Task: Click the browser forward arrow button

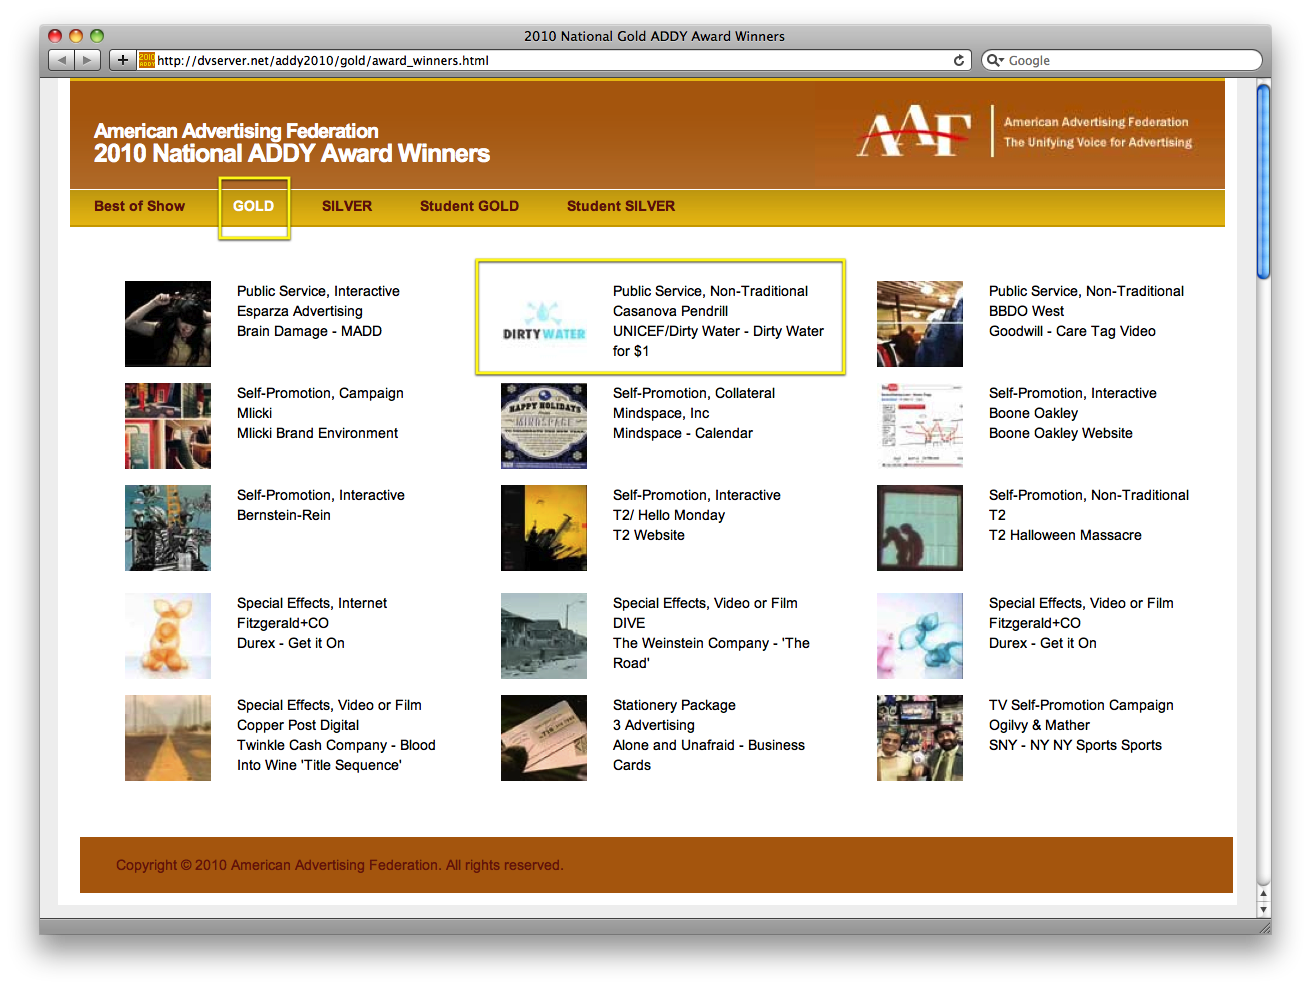Action: (x=88, y=60)
